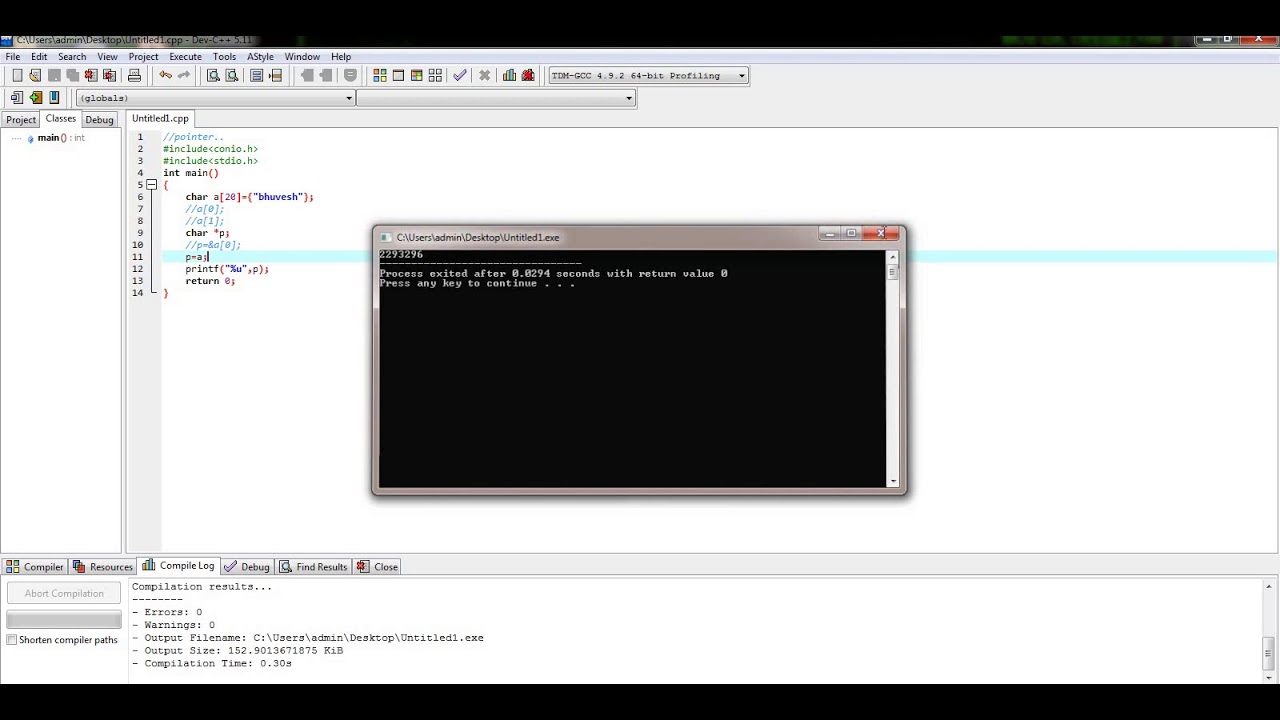Switch to the Classes side tab
The width and height of the screenshot is (1280, 720).
(60, 118)
